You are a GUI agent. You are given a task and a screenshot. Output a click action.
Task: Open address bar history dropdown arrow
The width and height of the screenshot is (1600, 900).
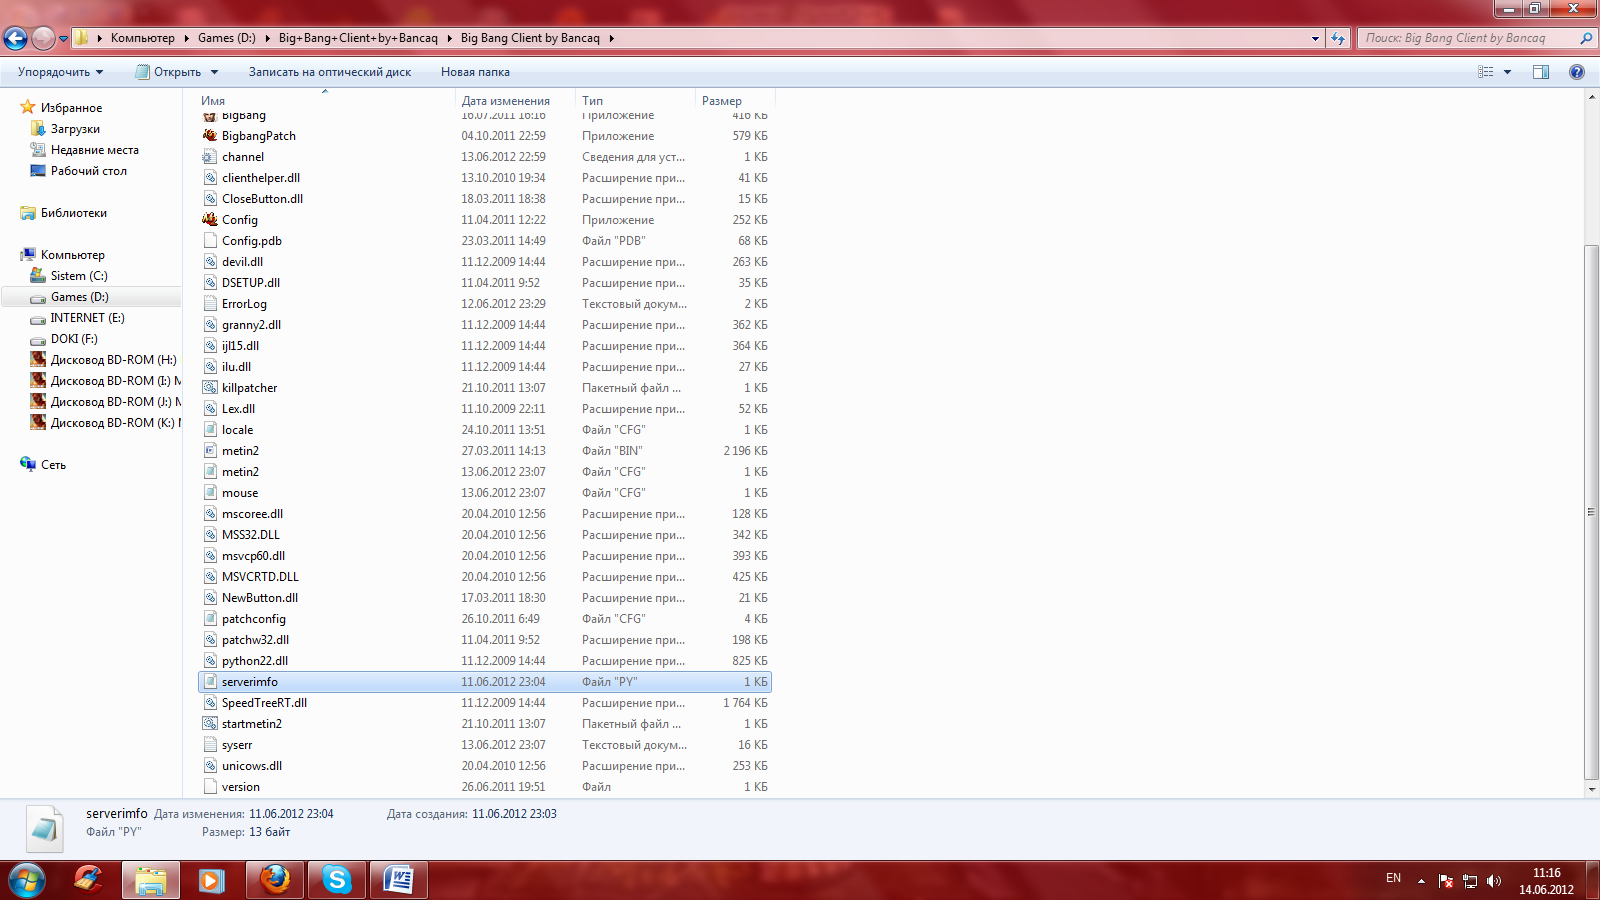pyautogui.click(x=1315, y=38)
